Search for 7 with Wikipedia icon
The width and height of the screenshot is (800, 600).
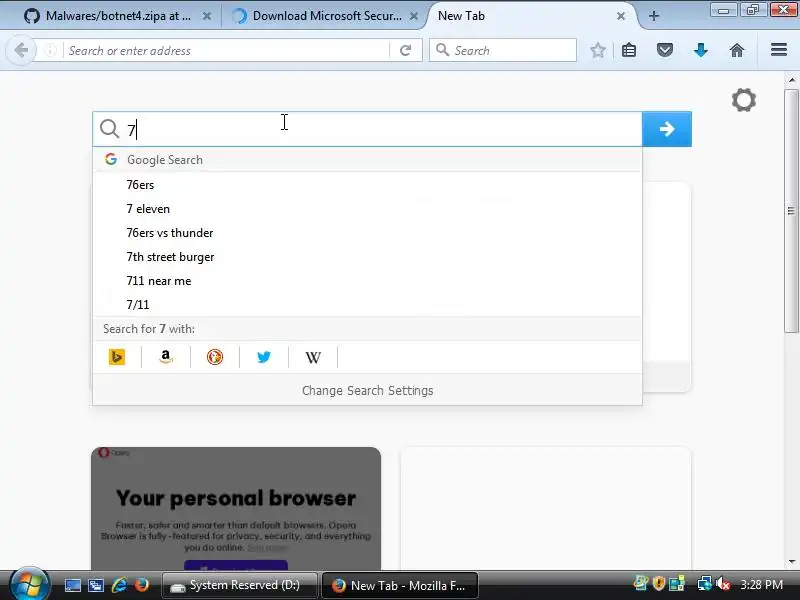pyautogui.click(x=313, y=357)
